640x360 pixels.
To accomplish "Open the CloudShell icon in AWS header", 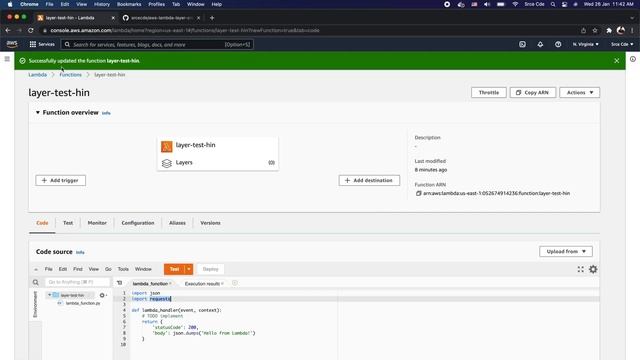I will point(522,44).
